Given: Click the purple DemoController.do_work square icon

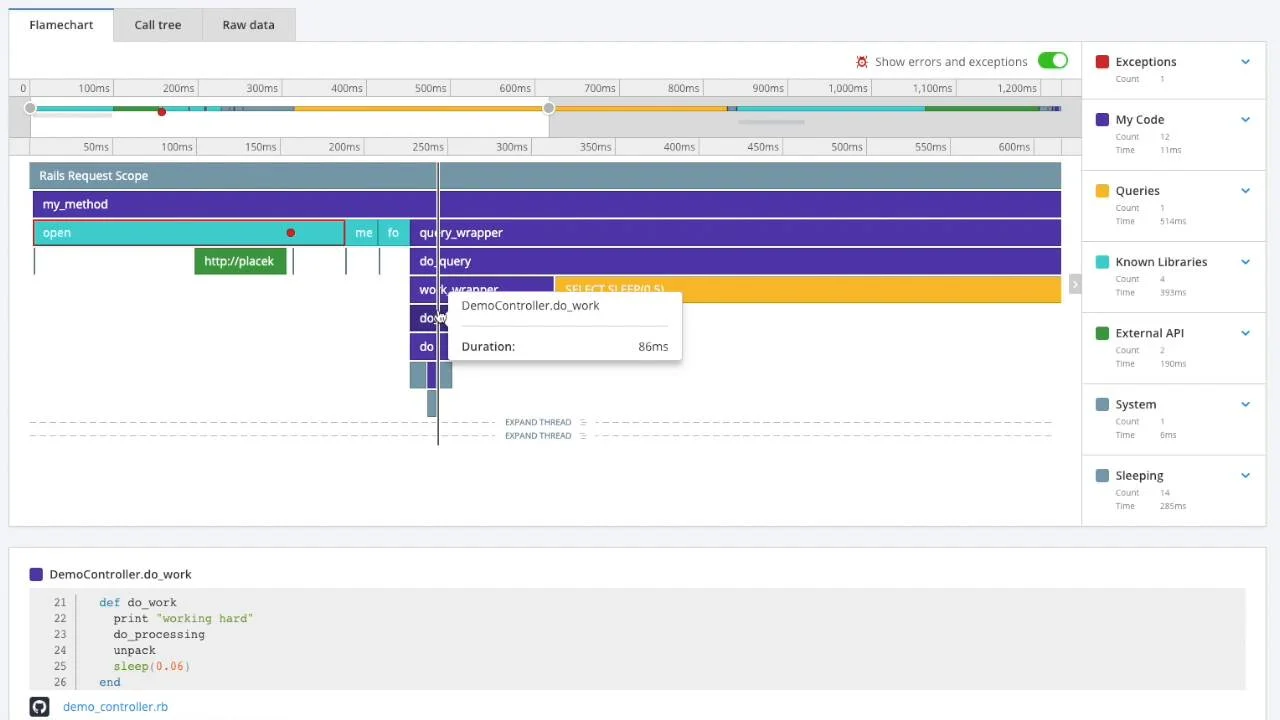Looking at the screenshot, I should pyautogui.click(x=36, y=574).
